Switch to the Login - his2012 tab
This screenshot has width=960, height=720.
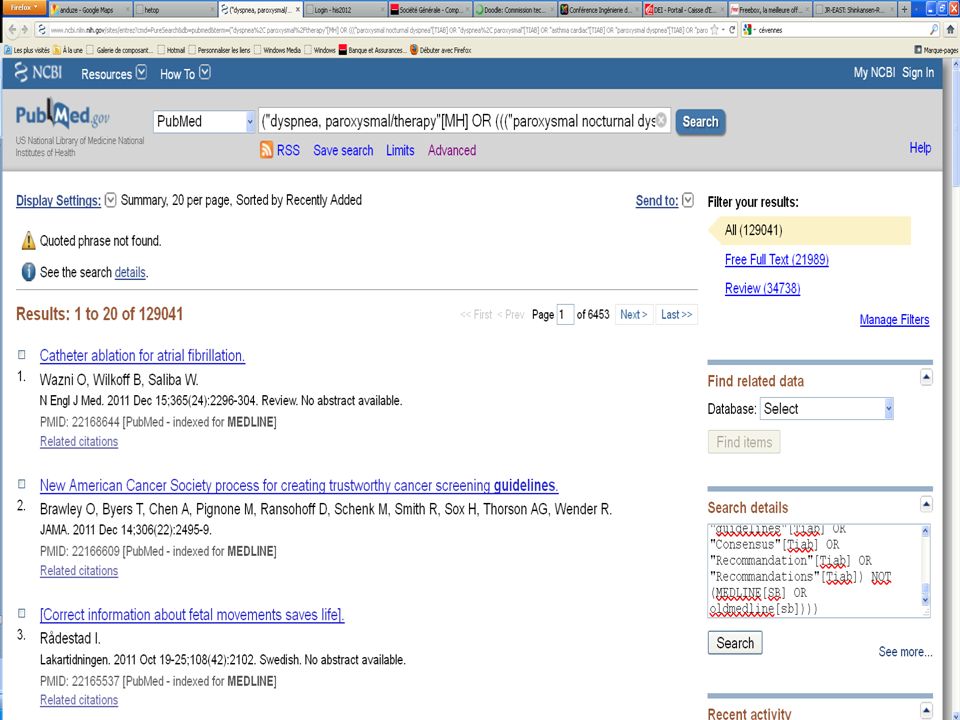pyautogui.click(x=346, y=10)
